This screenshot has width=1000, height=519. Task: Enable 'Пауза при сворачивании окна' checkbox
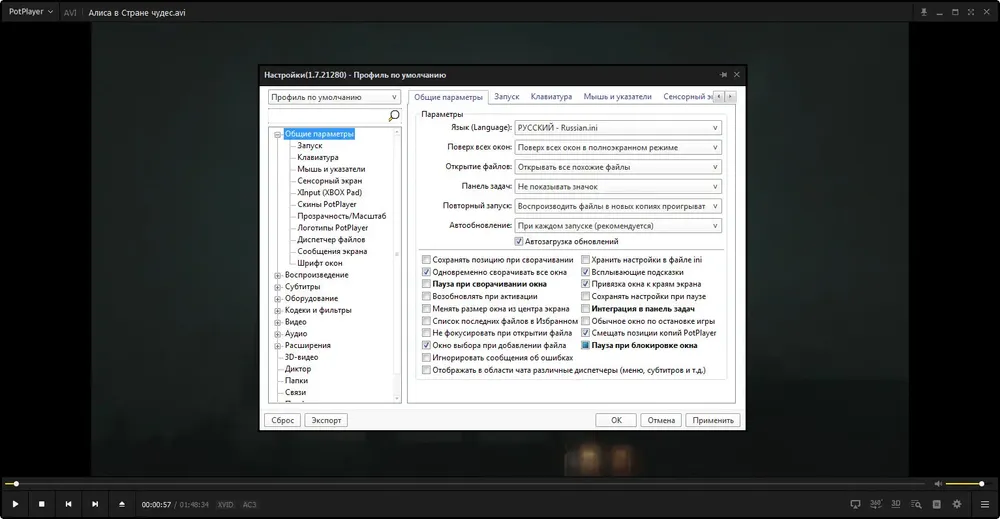tap(426, 284)
